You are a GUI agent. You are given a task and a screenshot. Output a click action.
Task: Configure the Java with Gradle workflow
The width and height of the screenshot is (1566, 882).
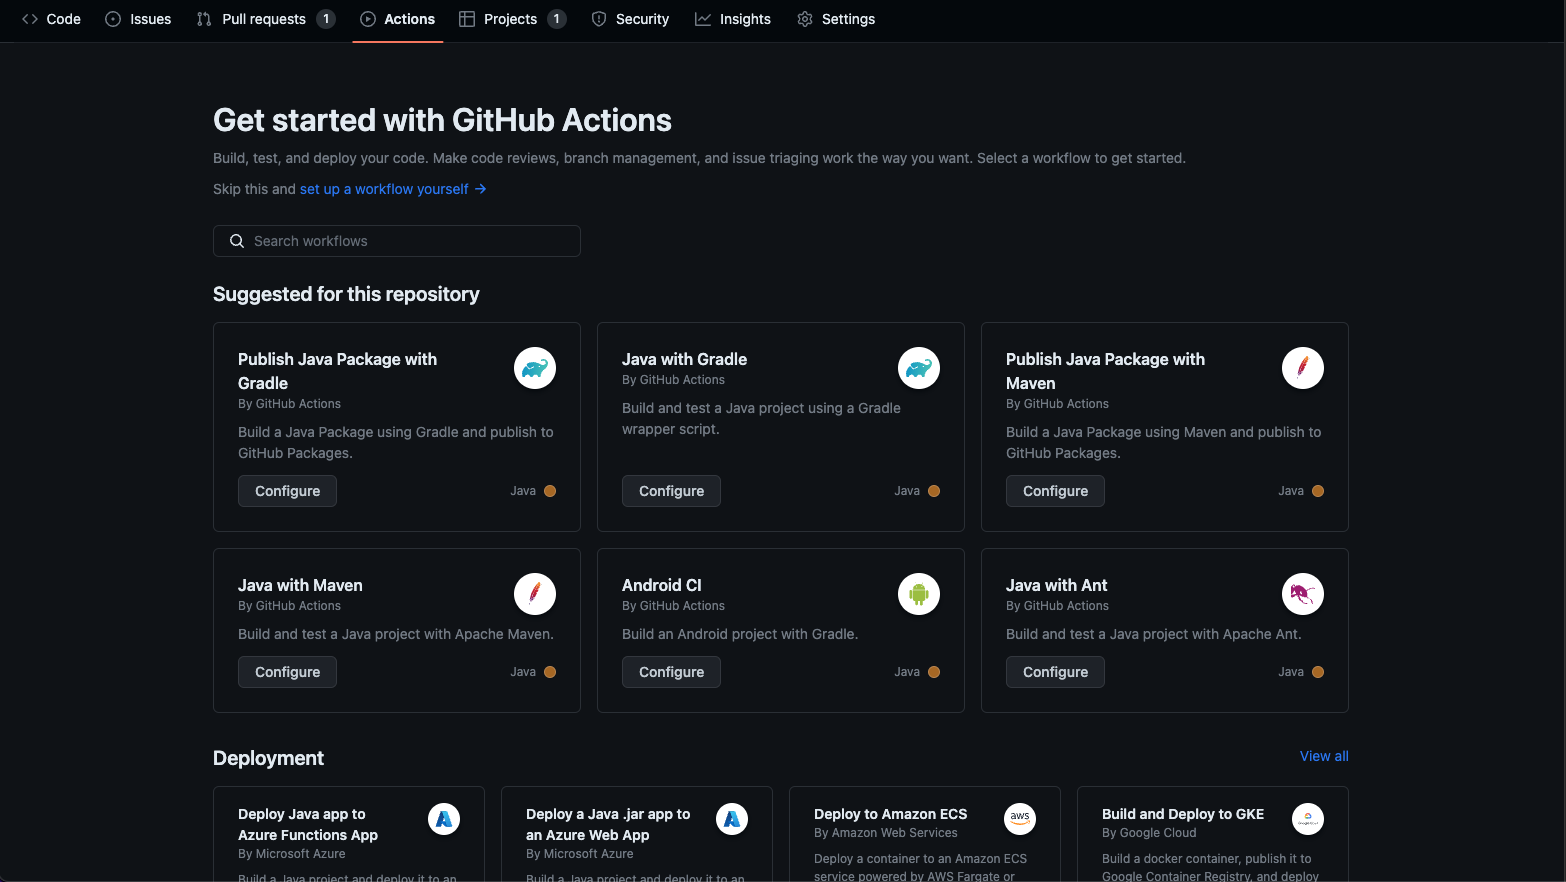pos(671,491)
